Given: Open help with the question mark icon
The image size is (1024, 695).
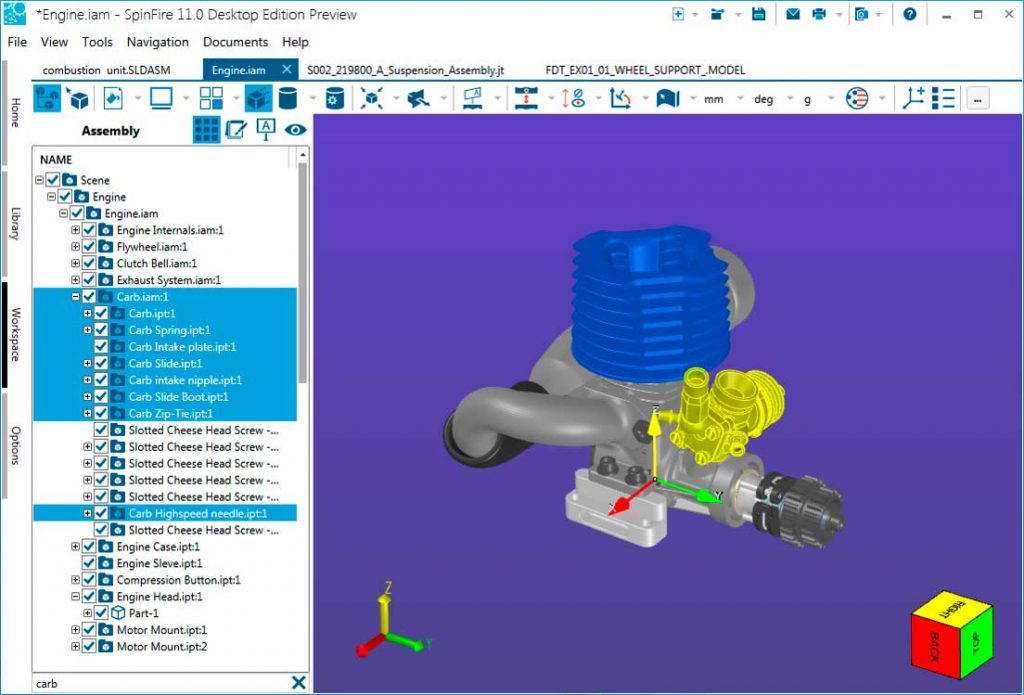Looking at the screenshot, I should (x=910, y=14).
